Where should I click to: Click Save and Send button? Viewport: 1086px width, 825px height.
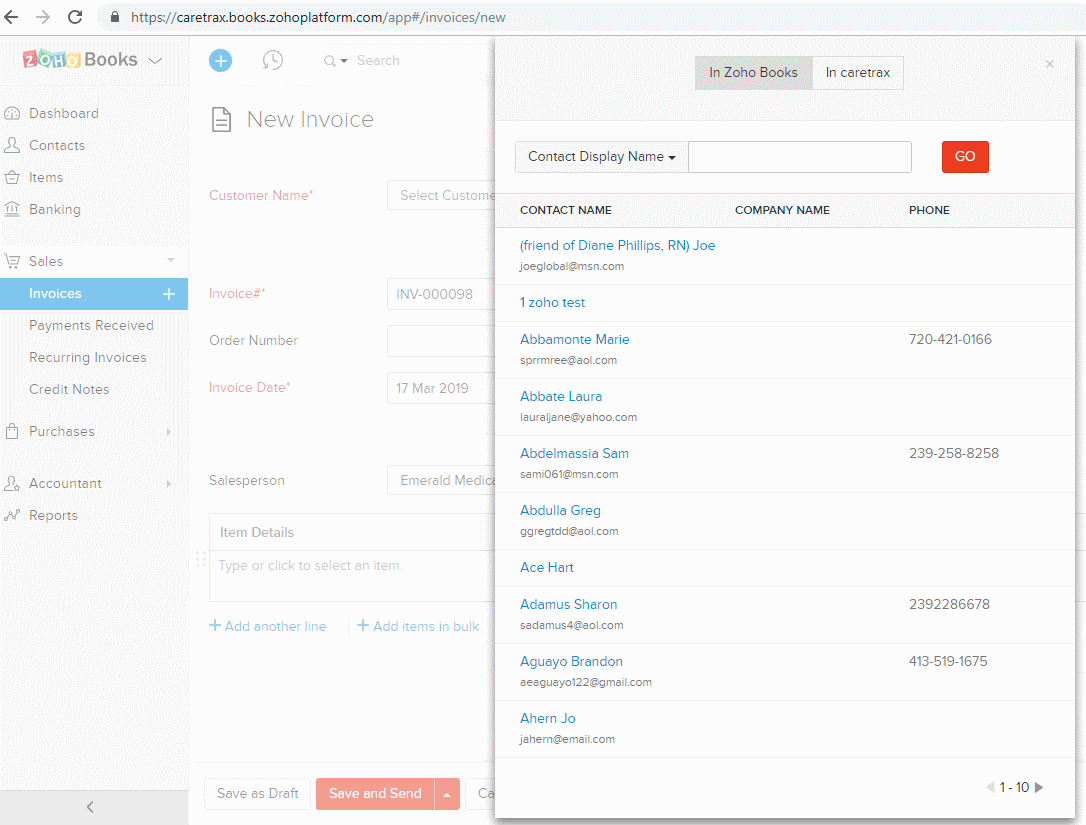pos(375,794)
